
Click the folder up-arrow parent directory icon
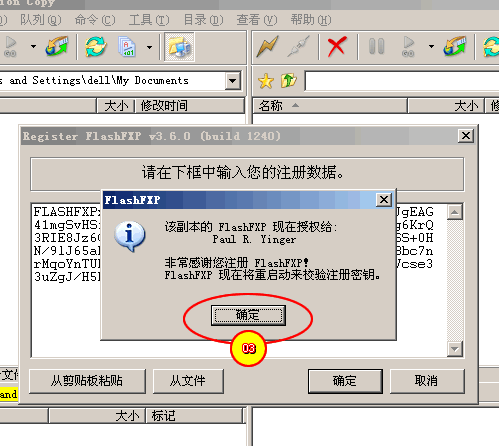[x=289, y=81]
